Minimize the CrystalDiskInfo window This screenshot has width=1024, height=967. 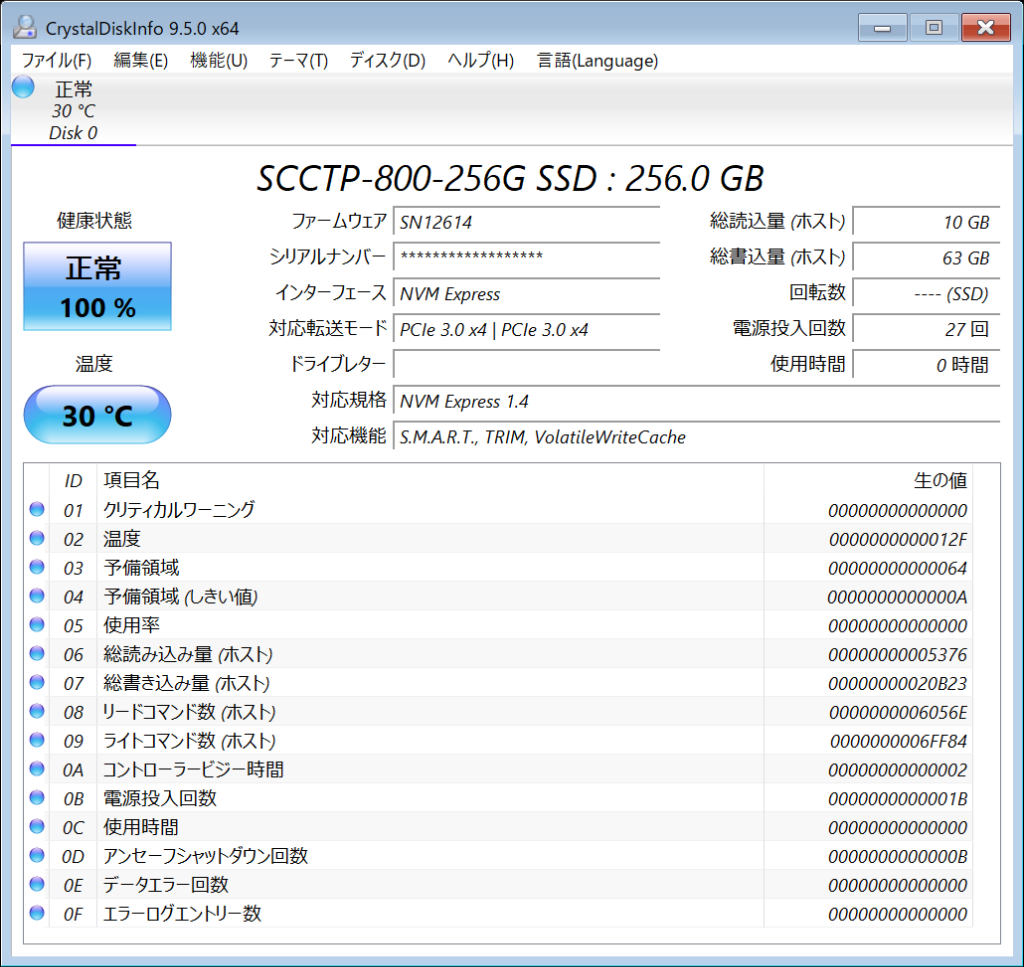tap(882, 27)
